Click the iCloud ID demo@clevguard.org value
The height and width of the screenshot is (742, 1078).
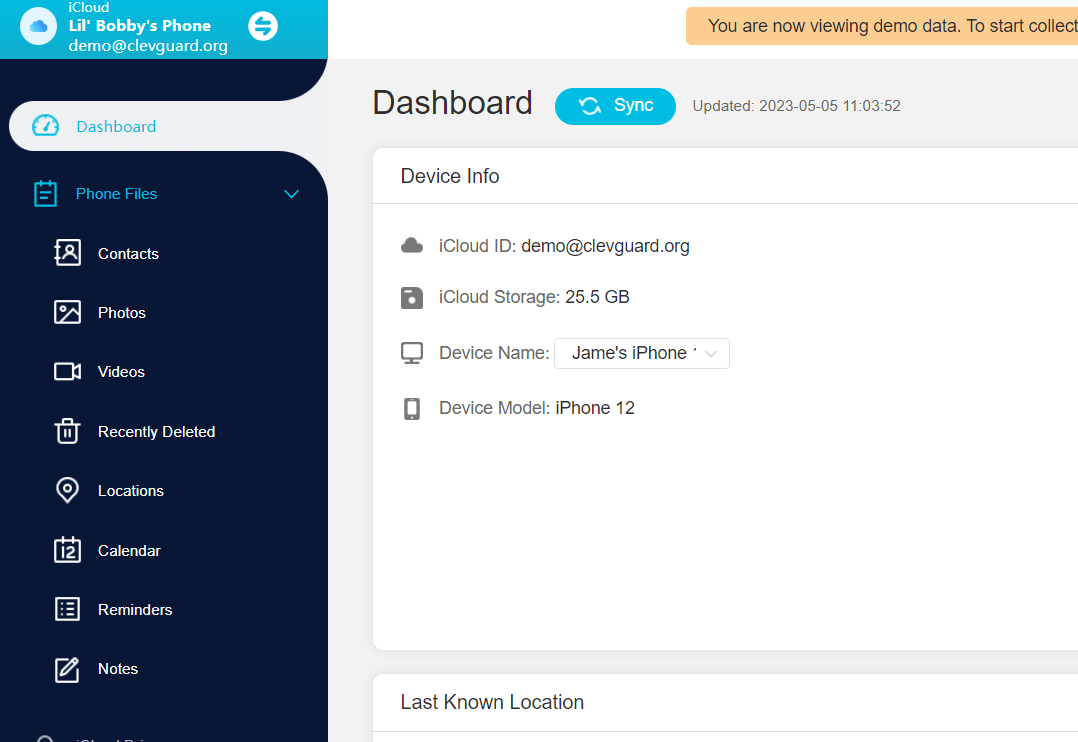pyautogui.click(x=605, y=246)
